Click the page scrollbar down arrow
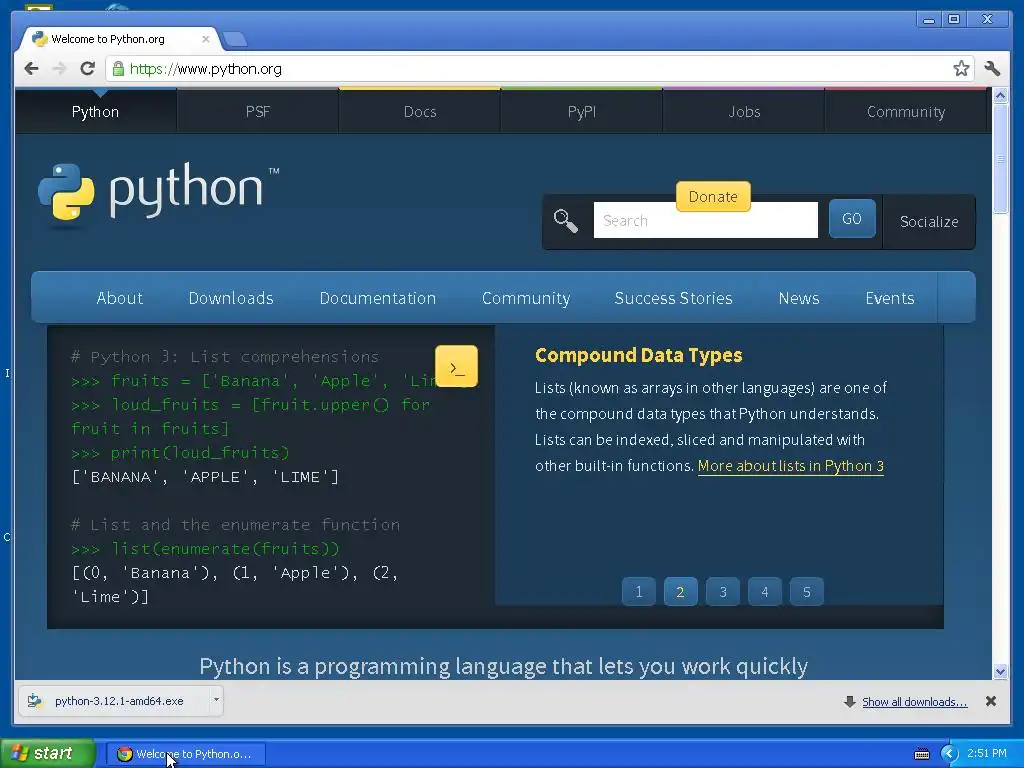The image size is (1024, 768). pos(1000,671)
